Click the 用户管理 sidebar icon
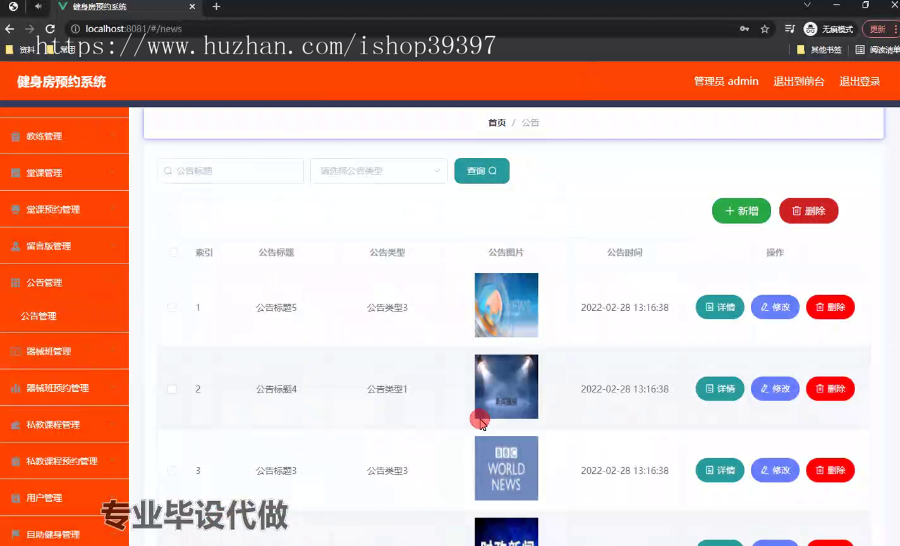Screen dimensions: 900x546 point(15,498)
